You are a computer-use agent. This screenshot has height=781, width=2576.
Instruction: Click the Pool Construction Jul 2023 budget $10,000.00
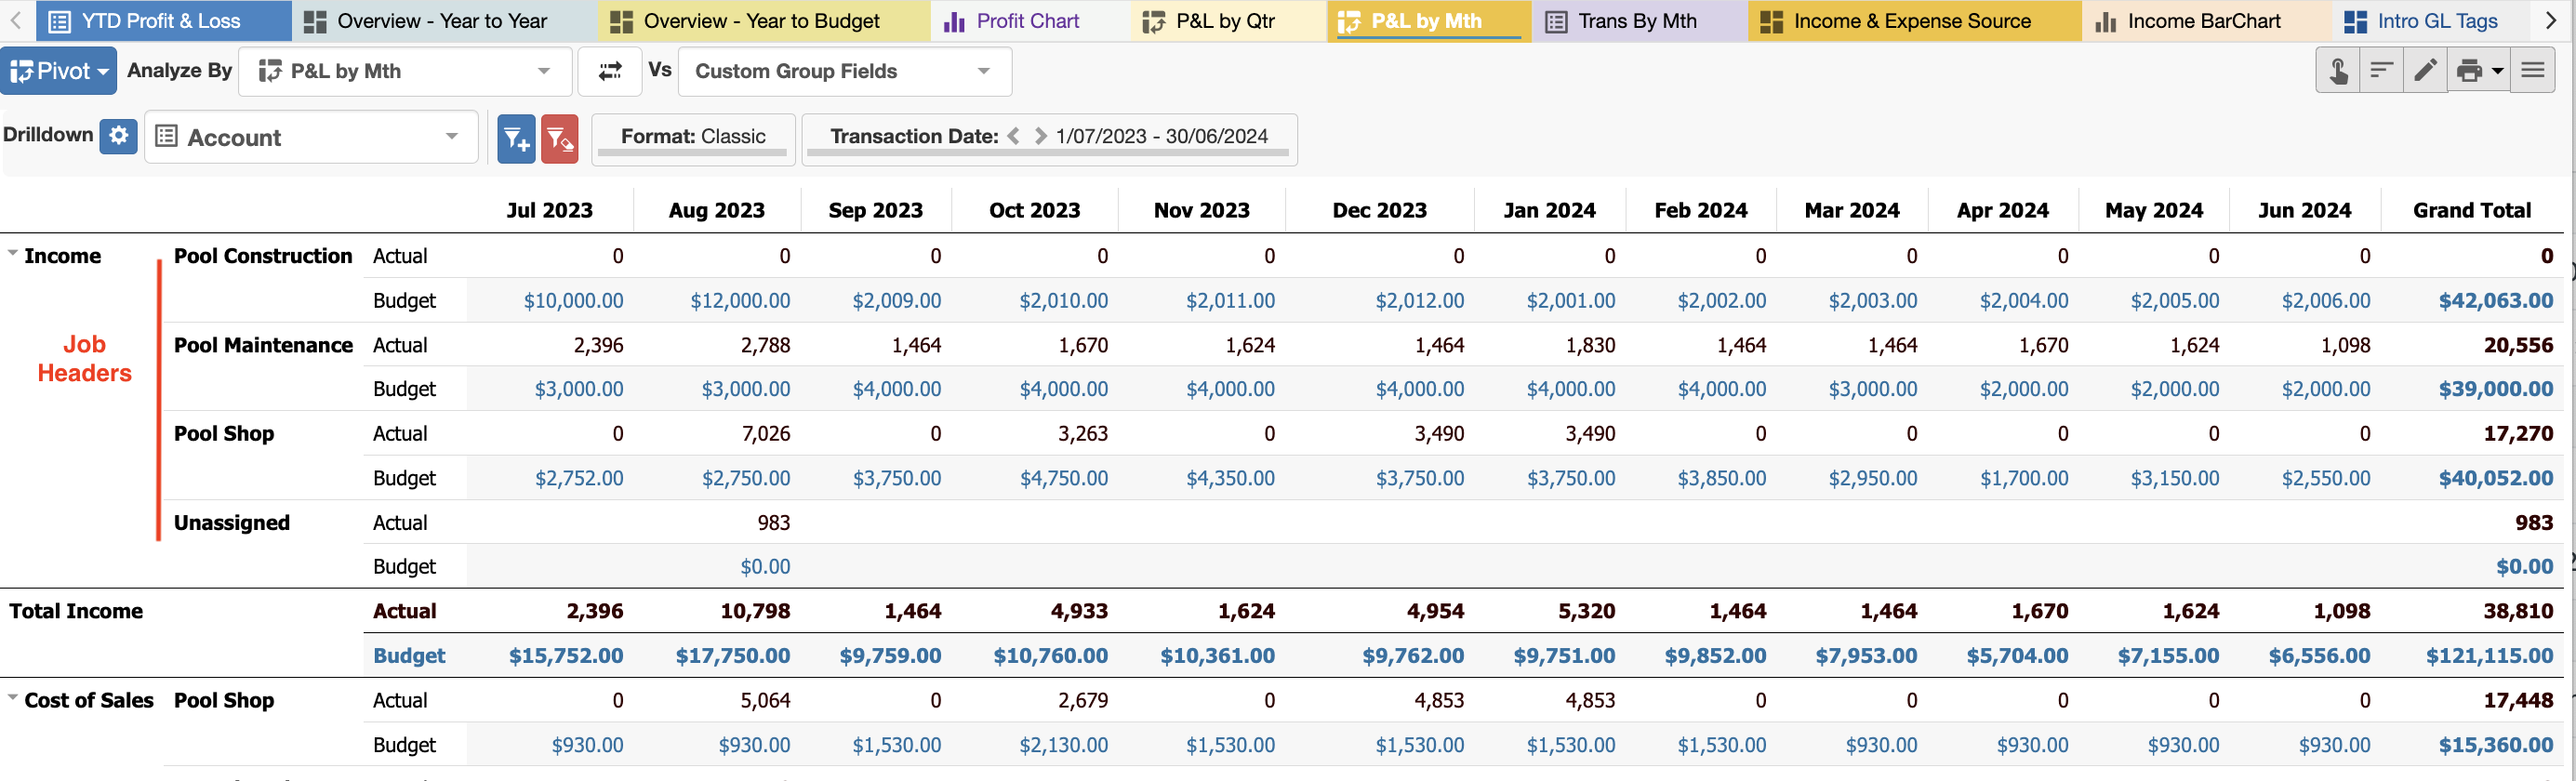point(573,301)
